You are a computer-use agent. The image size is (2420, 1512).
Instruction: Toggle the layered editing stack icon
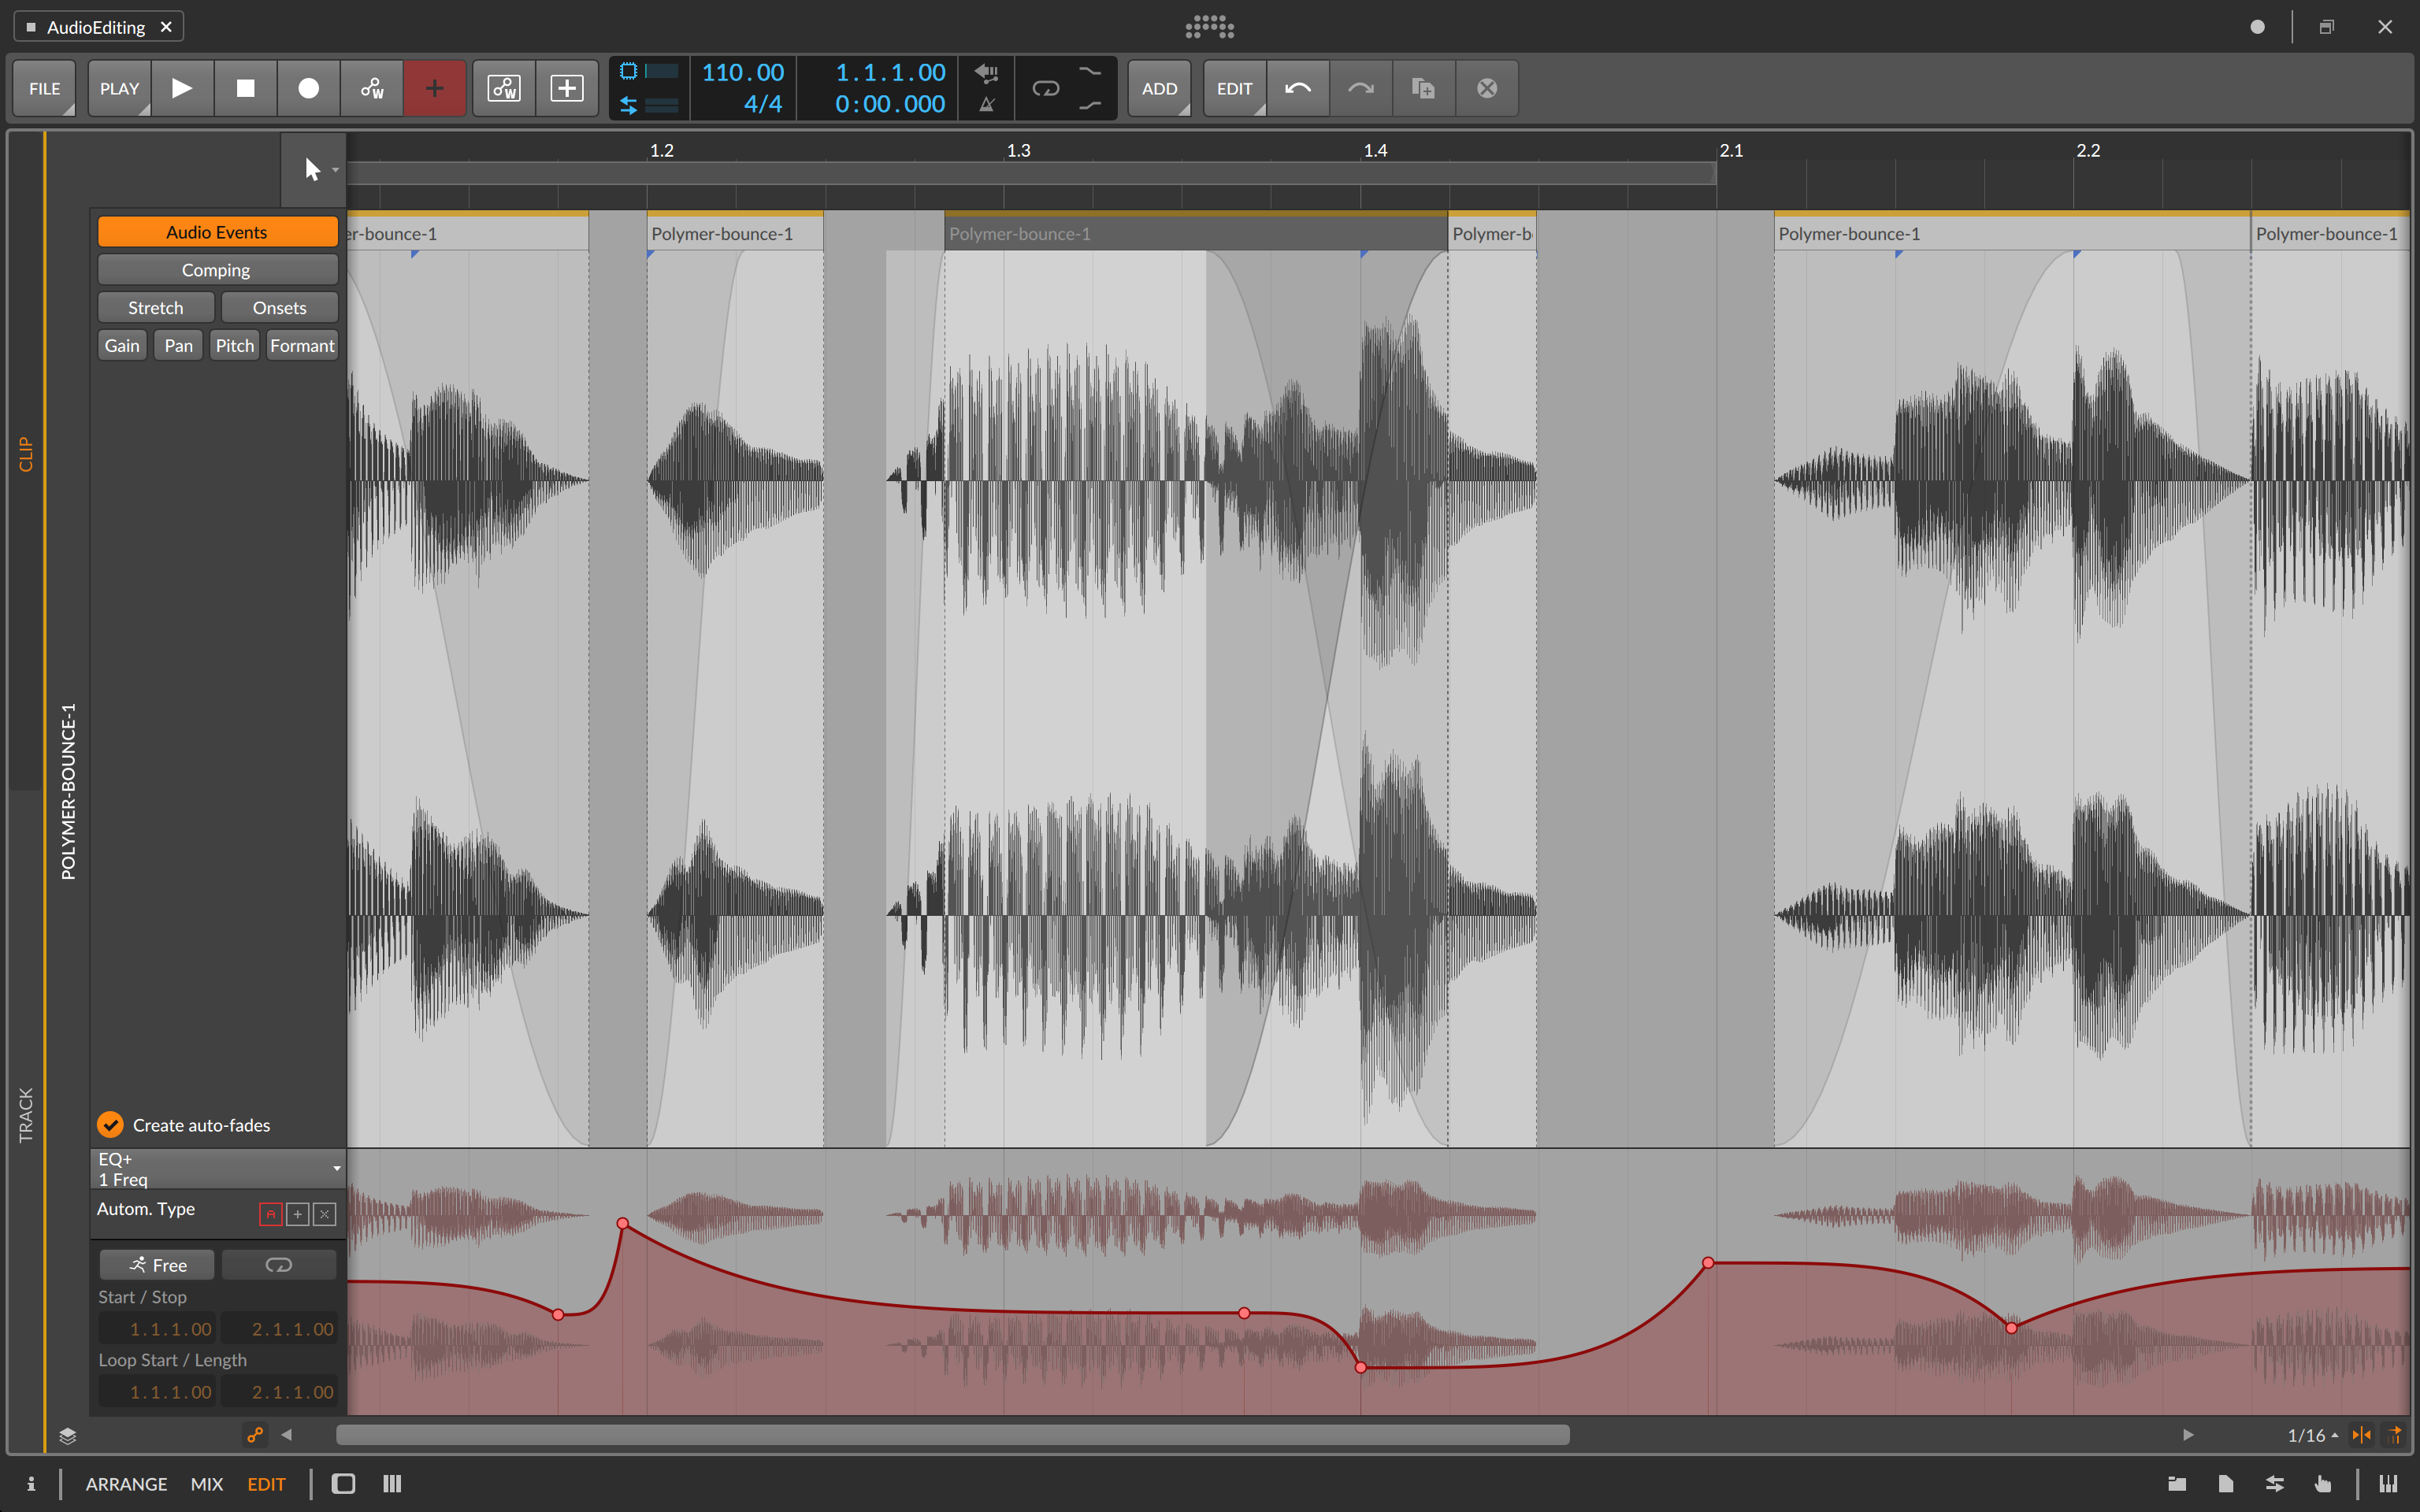pos(67,1436)
